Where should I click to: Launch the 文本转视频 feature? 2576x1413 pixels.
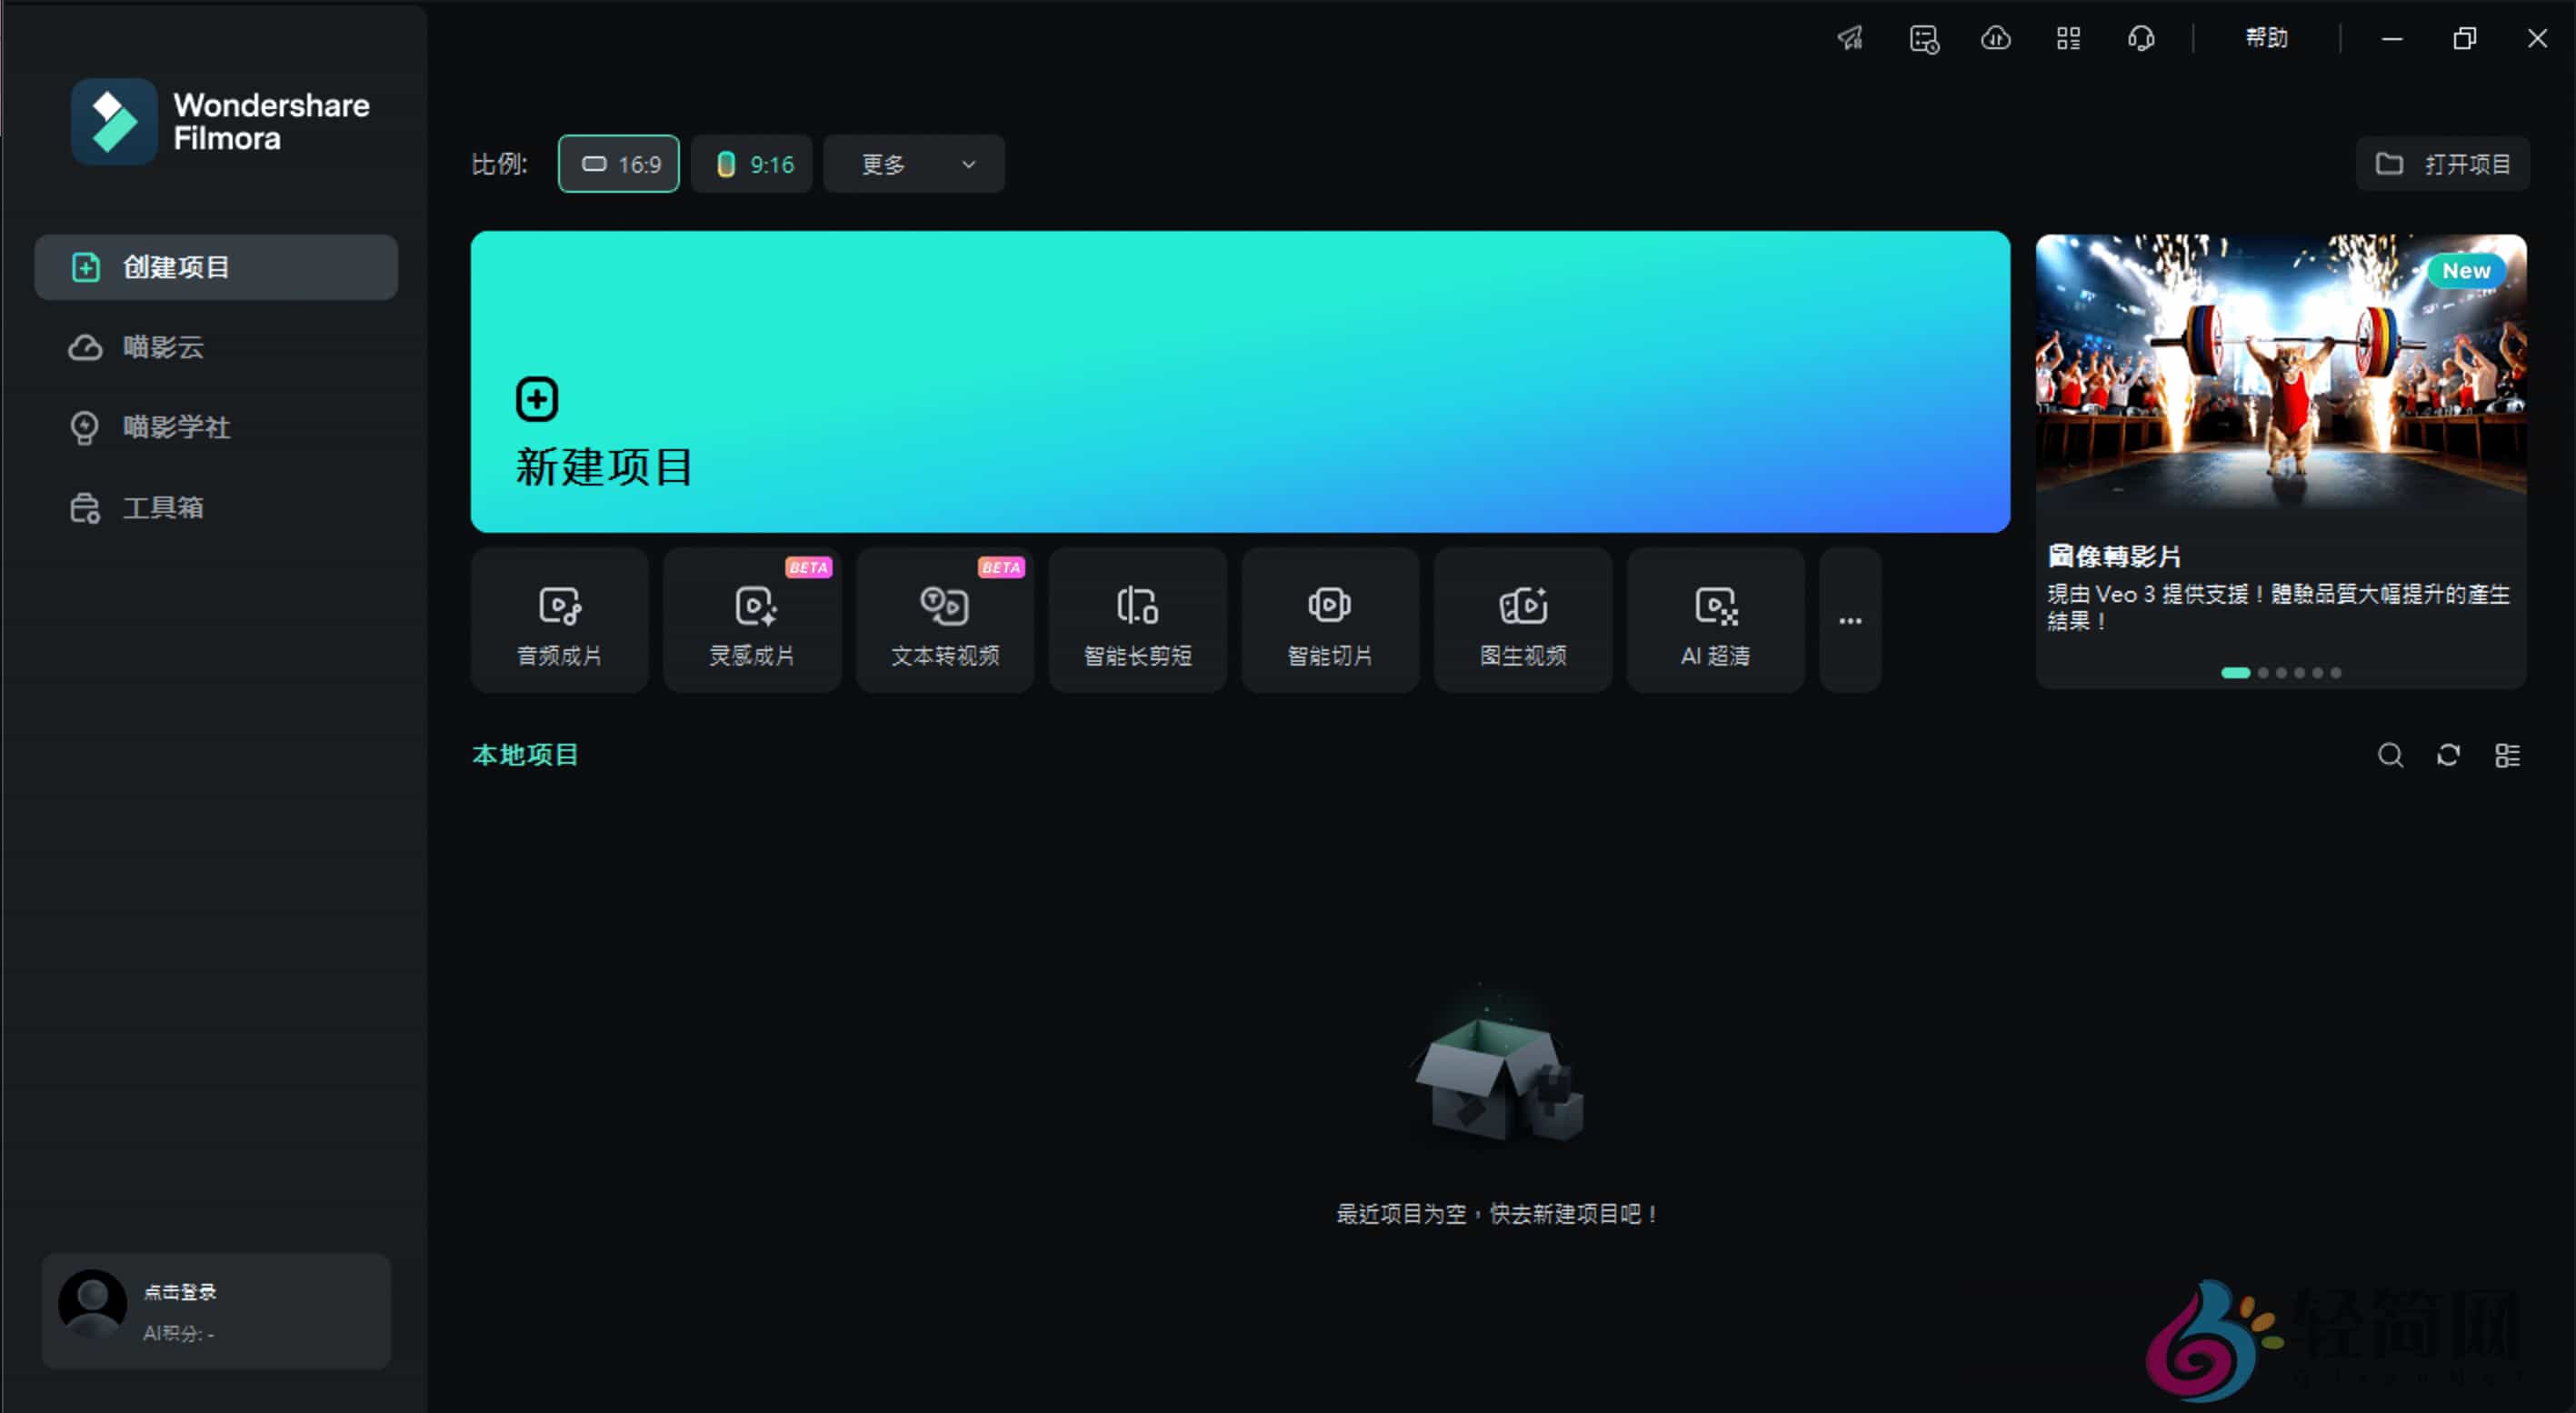click(944, 620)
